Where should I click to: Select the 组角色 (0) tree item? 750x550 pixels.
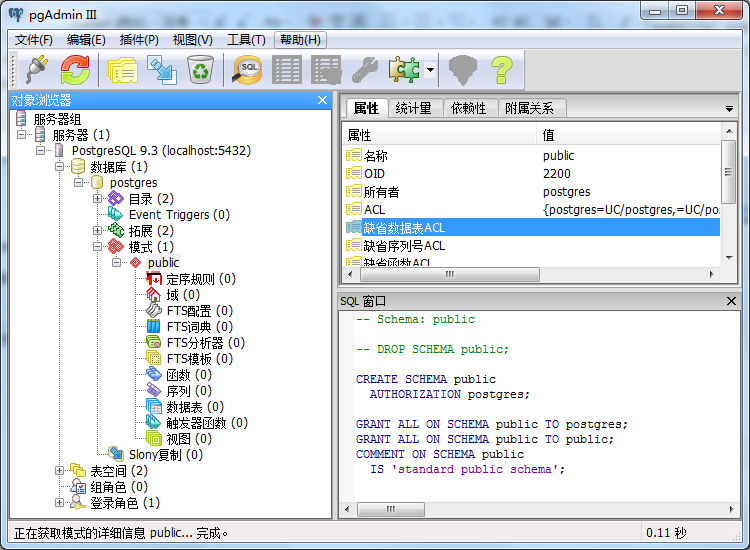pyautogui.click(x=119, y=487)
